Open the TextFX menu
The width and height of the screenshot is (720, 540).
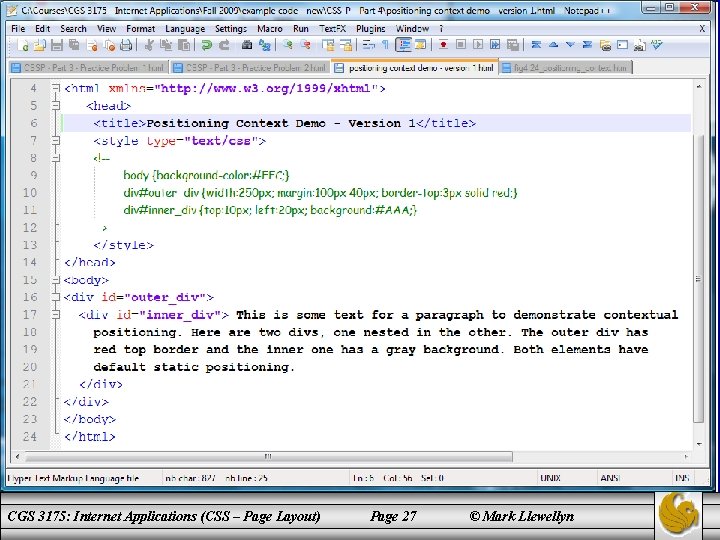click(x=331, y=29)
